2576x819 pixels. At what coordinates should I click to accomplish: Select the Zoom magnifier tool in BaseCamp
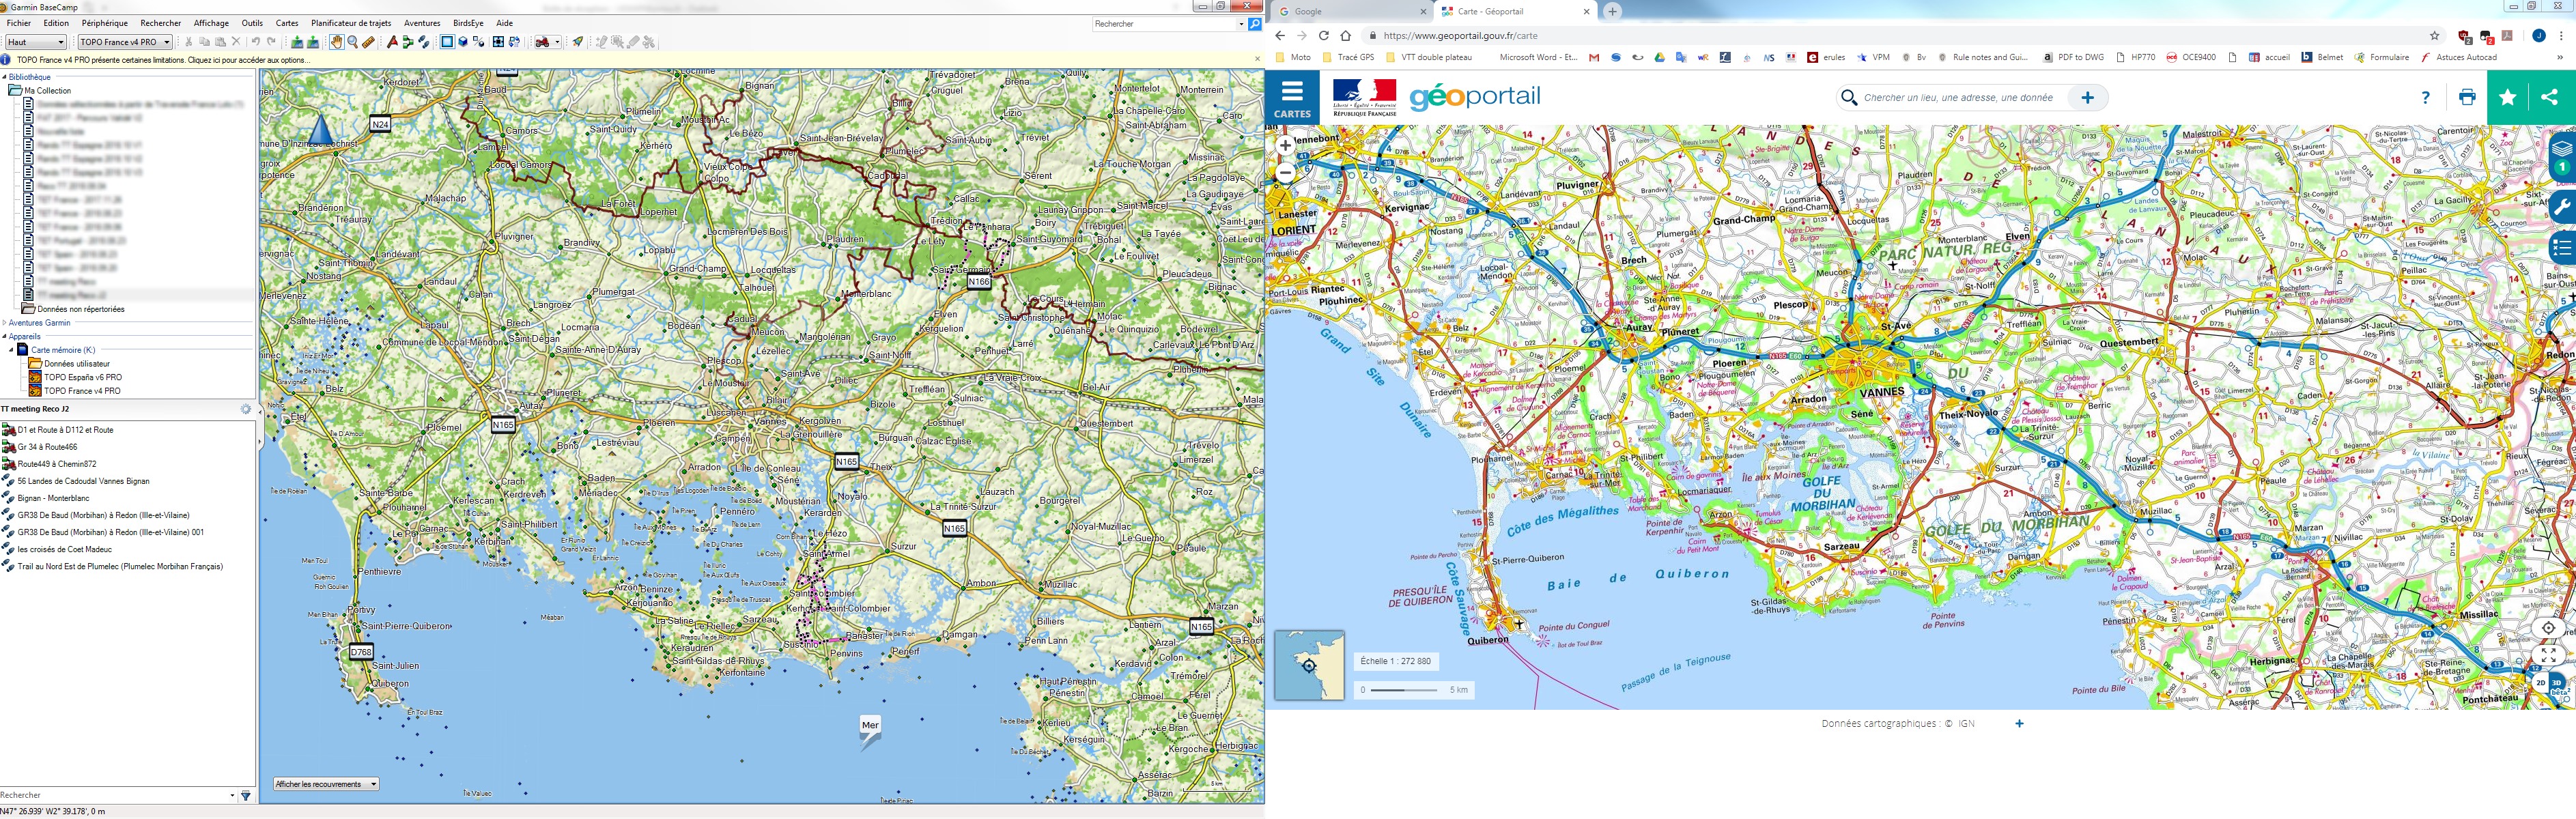[x=353, y=42]
